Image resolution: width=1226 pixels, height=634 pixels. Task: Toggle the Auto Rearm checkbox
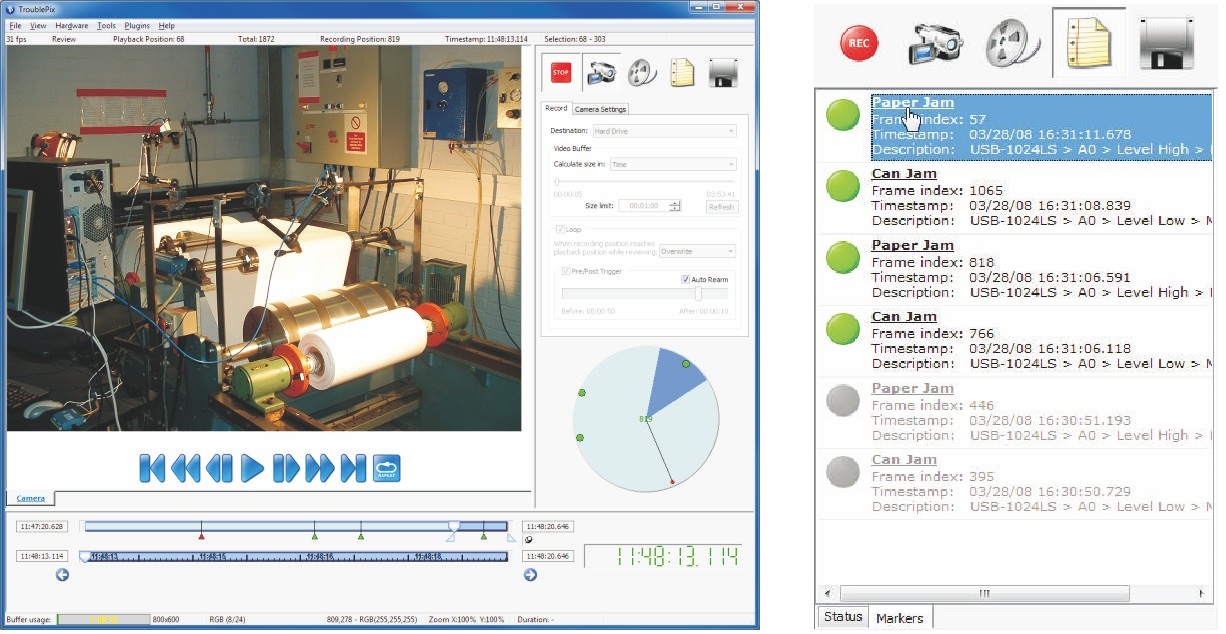686,279
